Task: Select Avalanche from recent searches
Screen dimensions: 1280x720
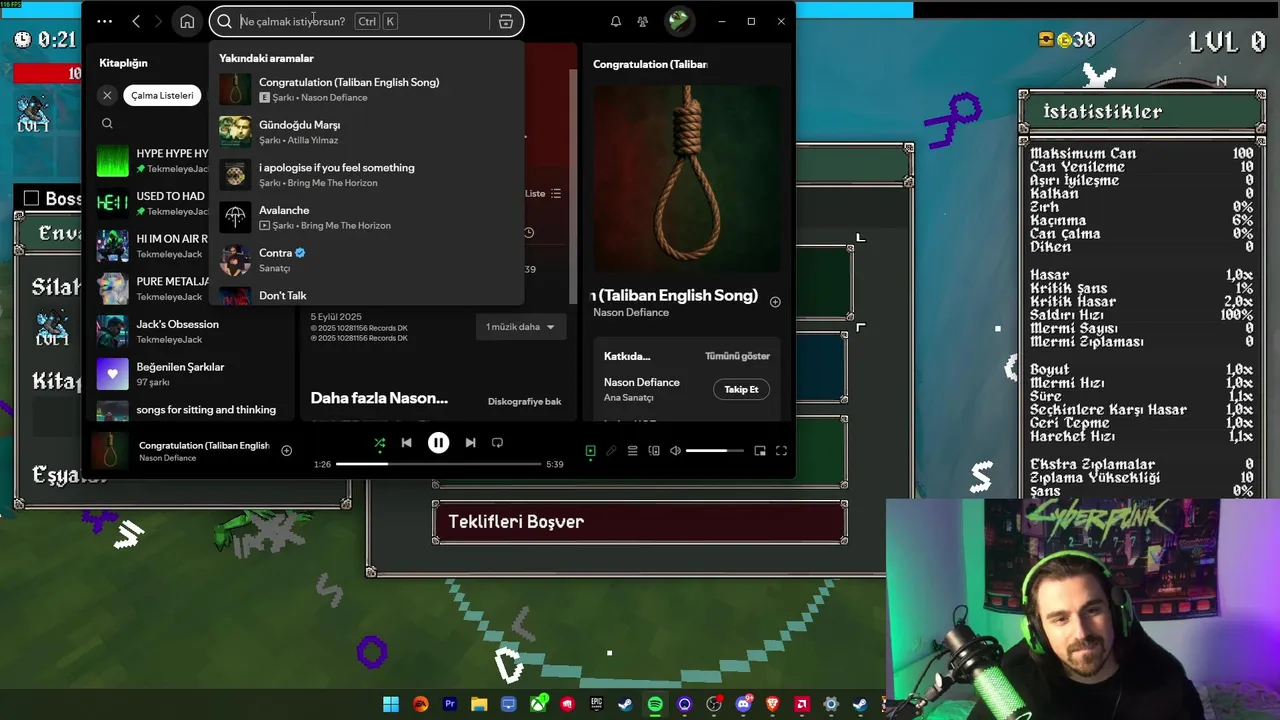Action: pyautogui.click(x=366, y=217)
